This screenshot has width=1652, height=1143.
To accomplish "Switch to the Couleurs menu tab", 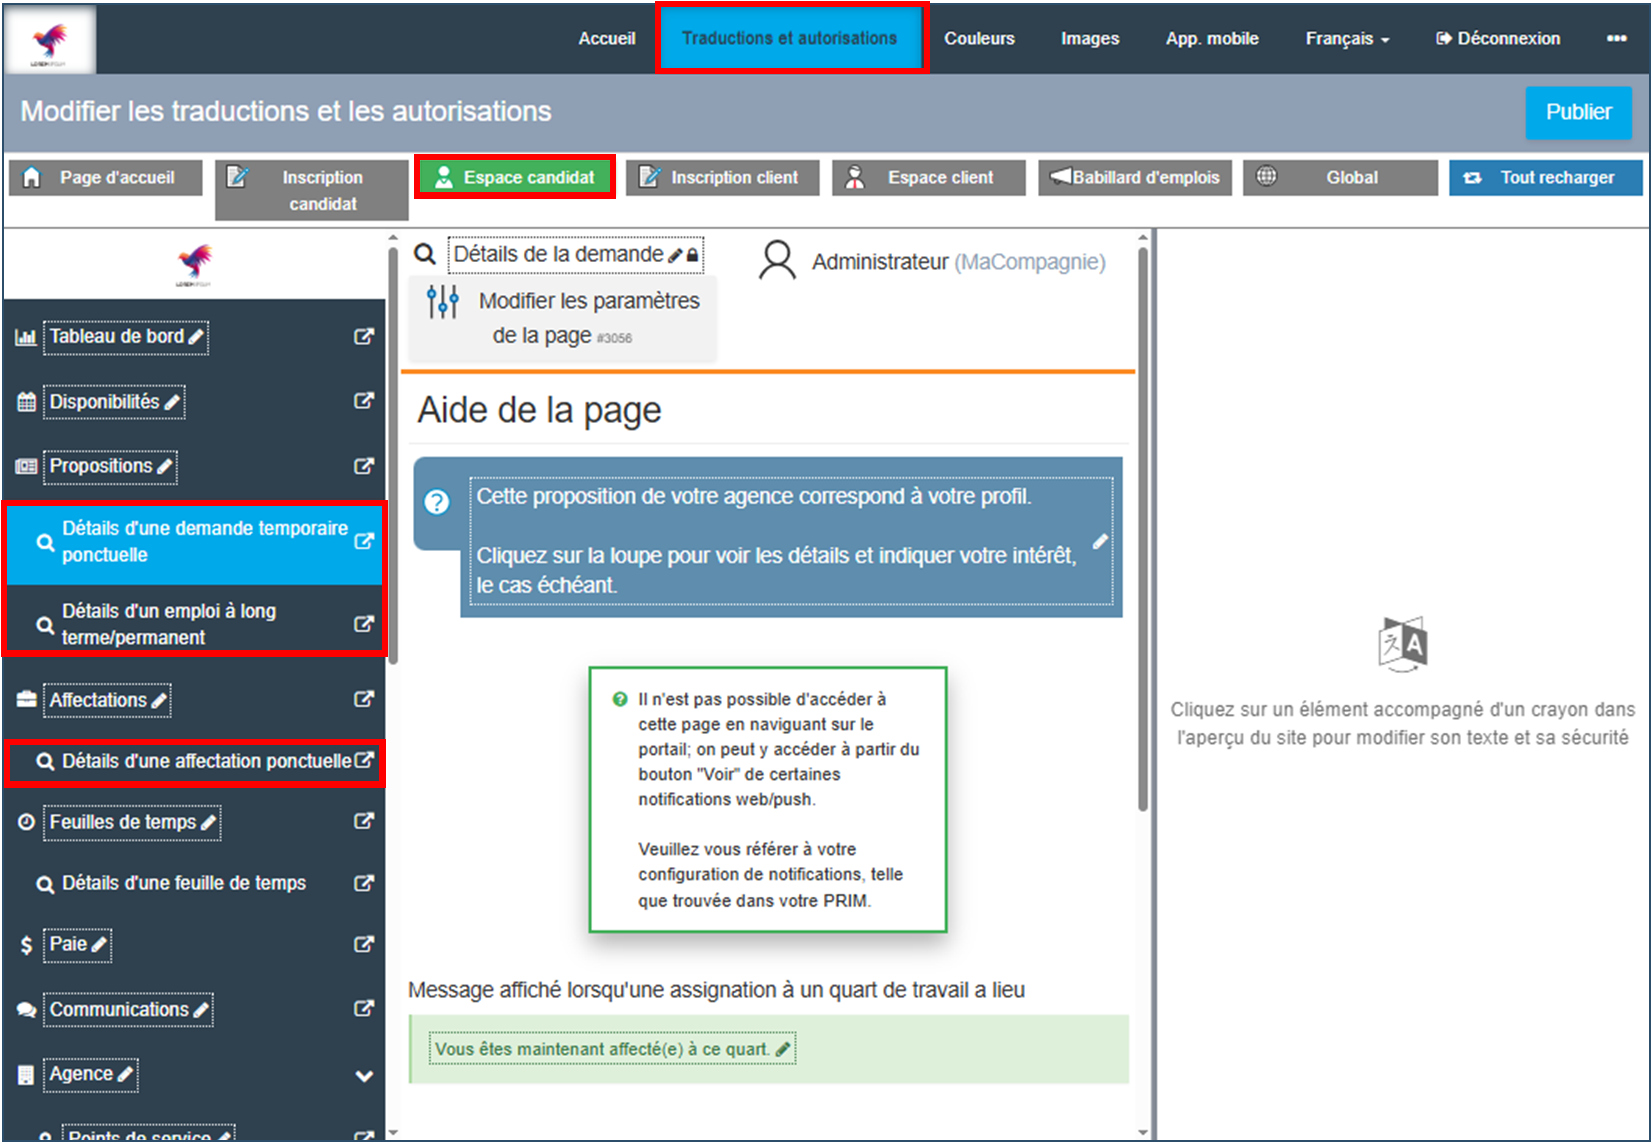I will 979,38.
